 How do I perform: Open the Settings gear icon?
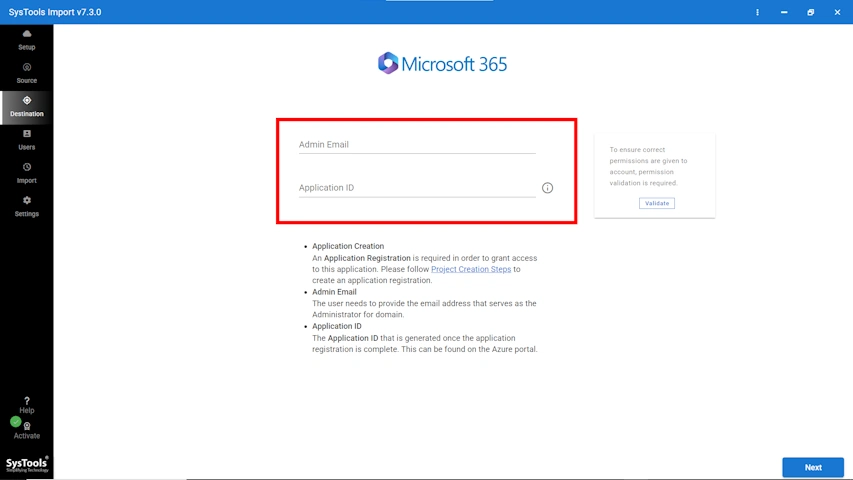27,200
